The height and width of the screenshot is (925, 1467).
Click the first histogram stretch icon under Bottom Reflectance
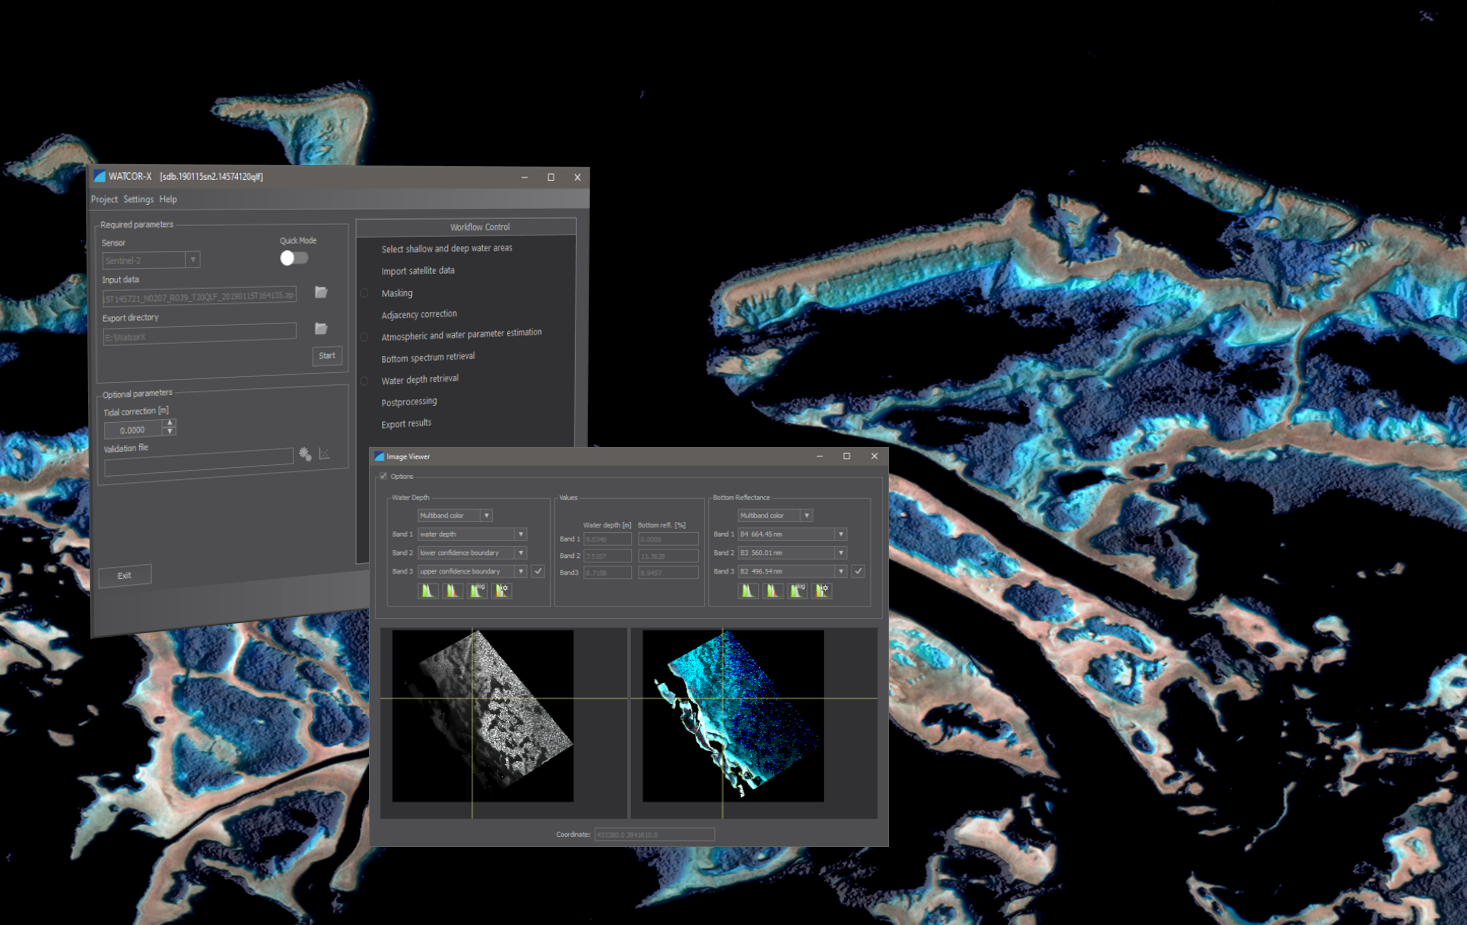tap(748, 591)
